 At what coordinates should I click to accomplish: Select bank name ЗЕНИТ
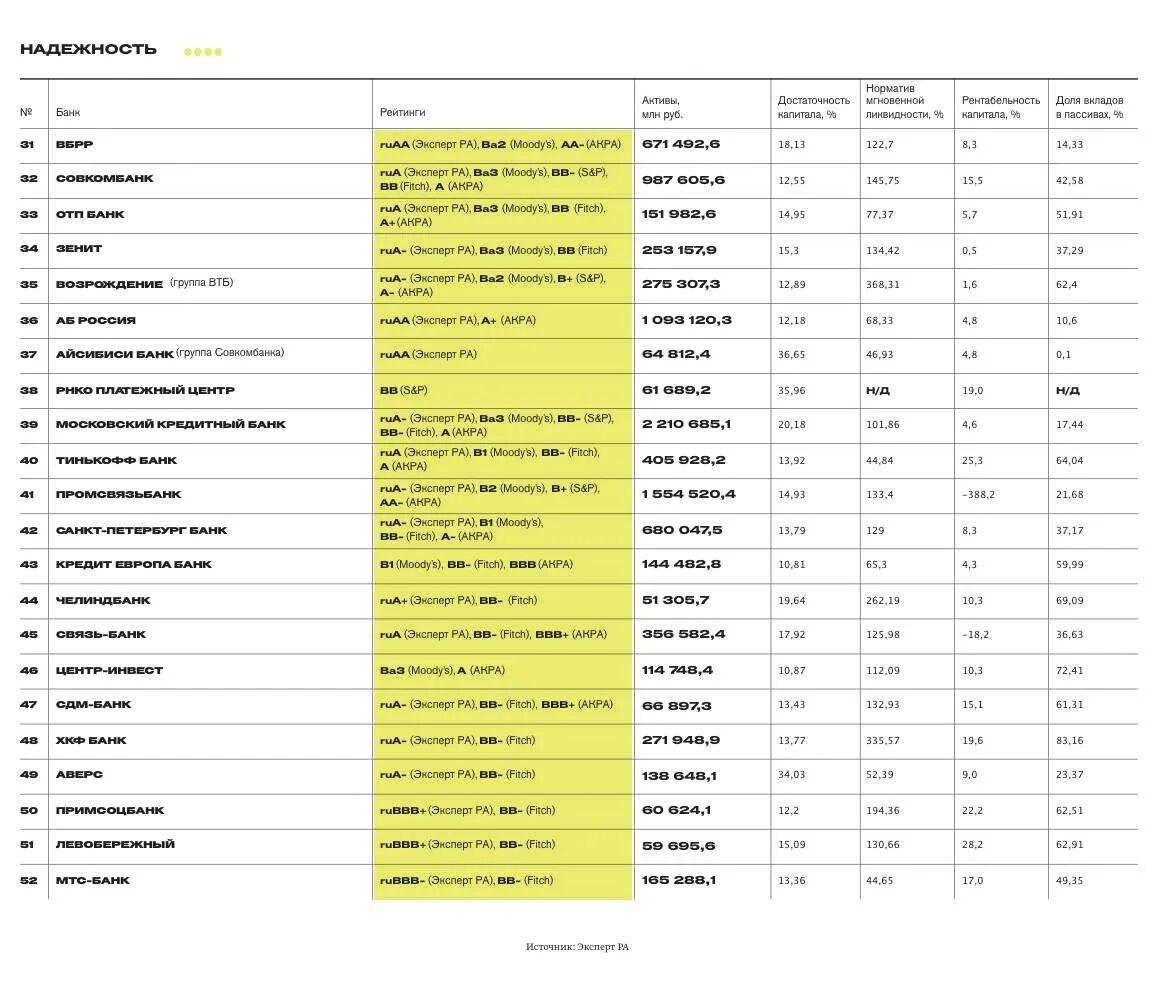pyautogui.click(x=79, y=249)
